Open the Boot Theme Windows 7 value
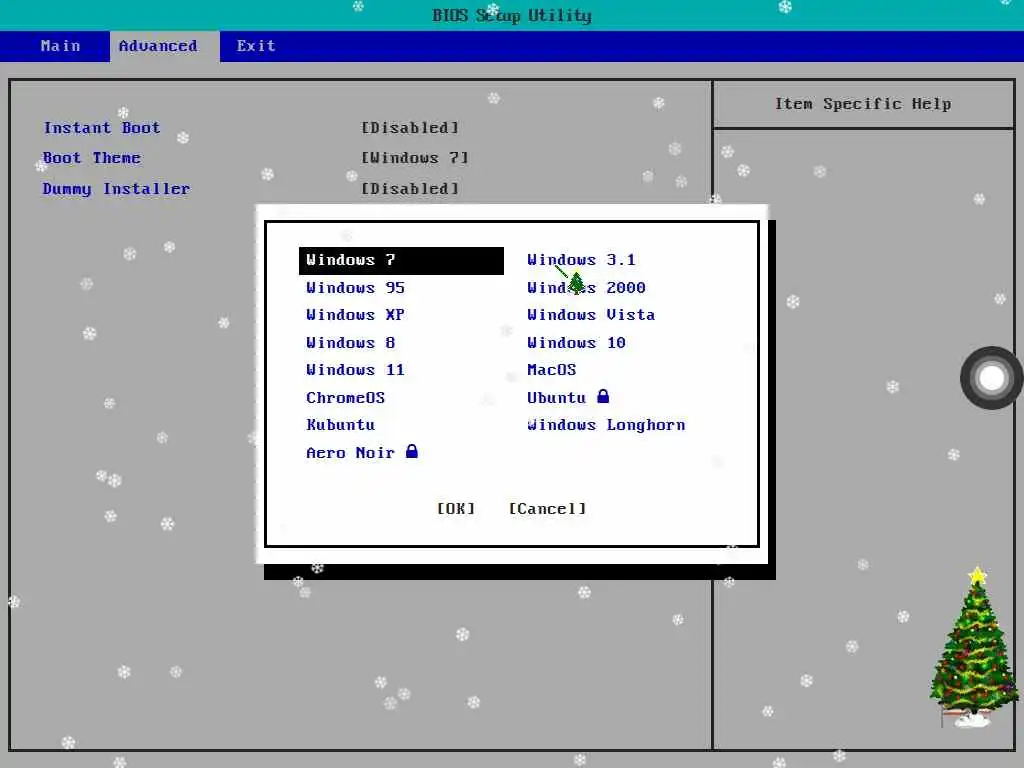1024x768 pixels. coord(415,158)
